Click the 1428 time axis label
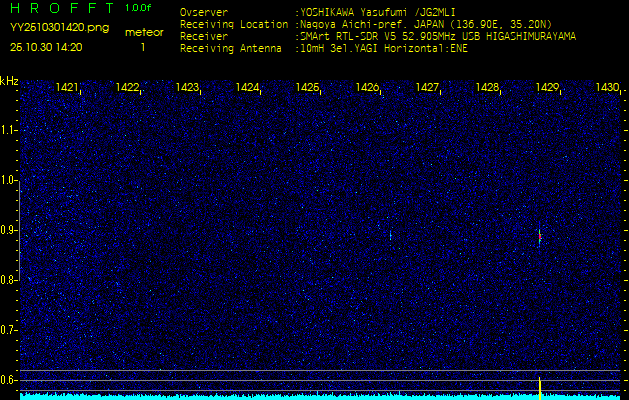 point(487,87)
